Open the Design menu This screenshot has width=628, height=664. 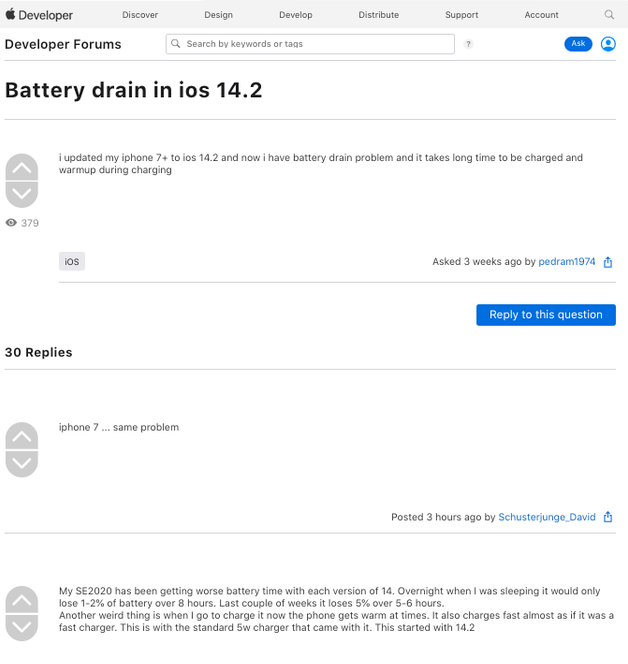pos(219,15)
